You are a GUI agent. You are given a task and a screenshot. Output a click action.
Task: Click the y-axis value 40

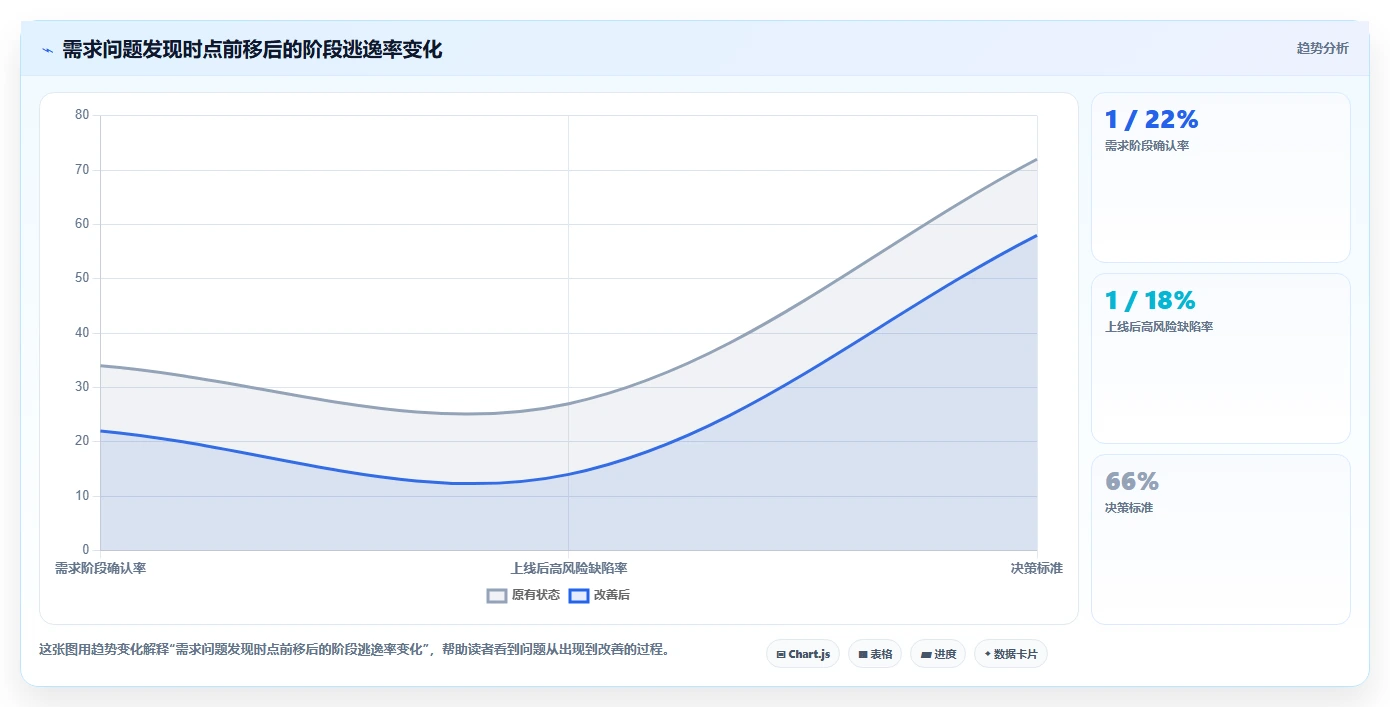(82, 333)
